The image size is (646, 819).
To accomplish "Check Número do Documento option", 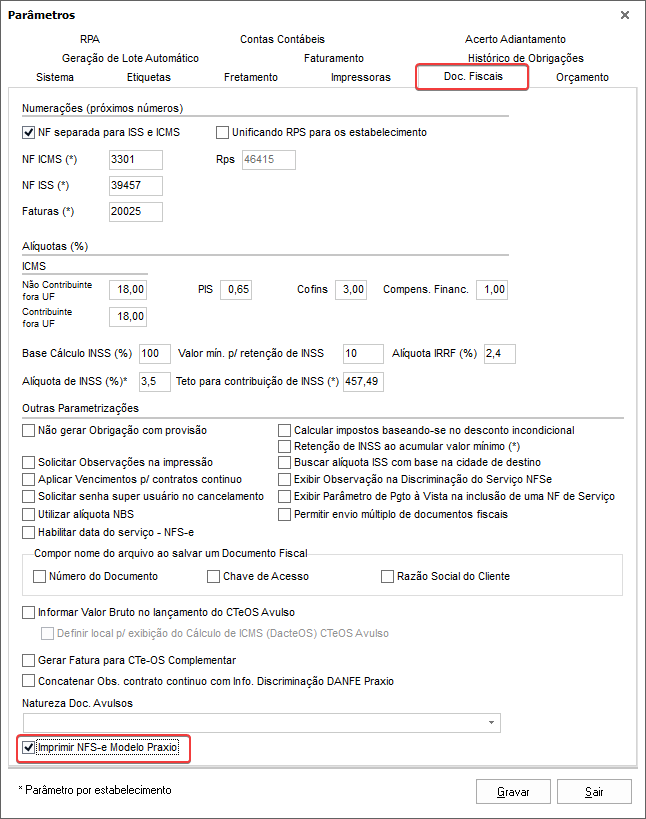I will 39,577.
